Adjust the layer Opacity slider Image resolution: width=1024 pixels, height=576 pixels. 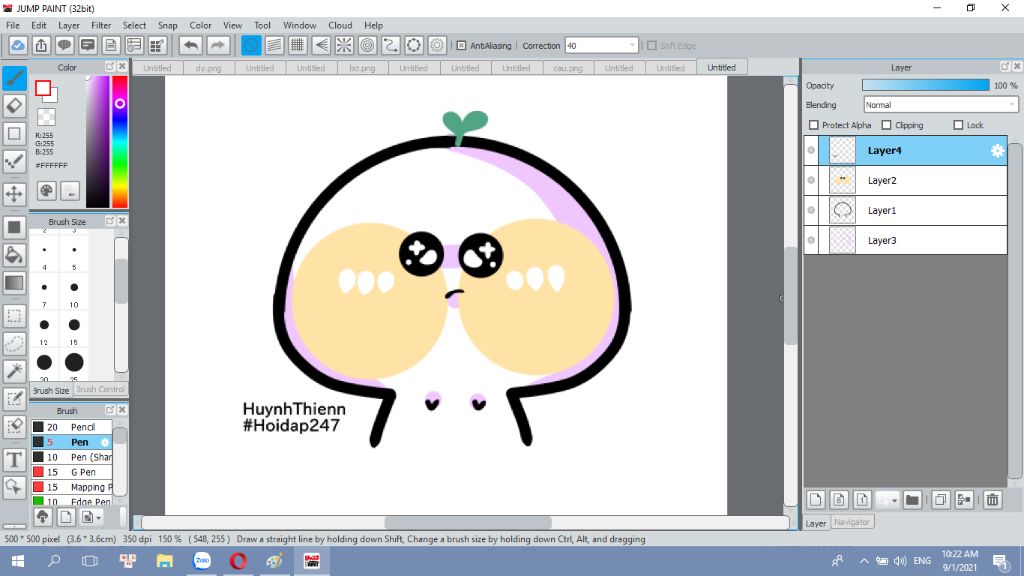(925, 86)
